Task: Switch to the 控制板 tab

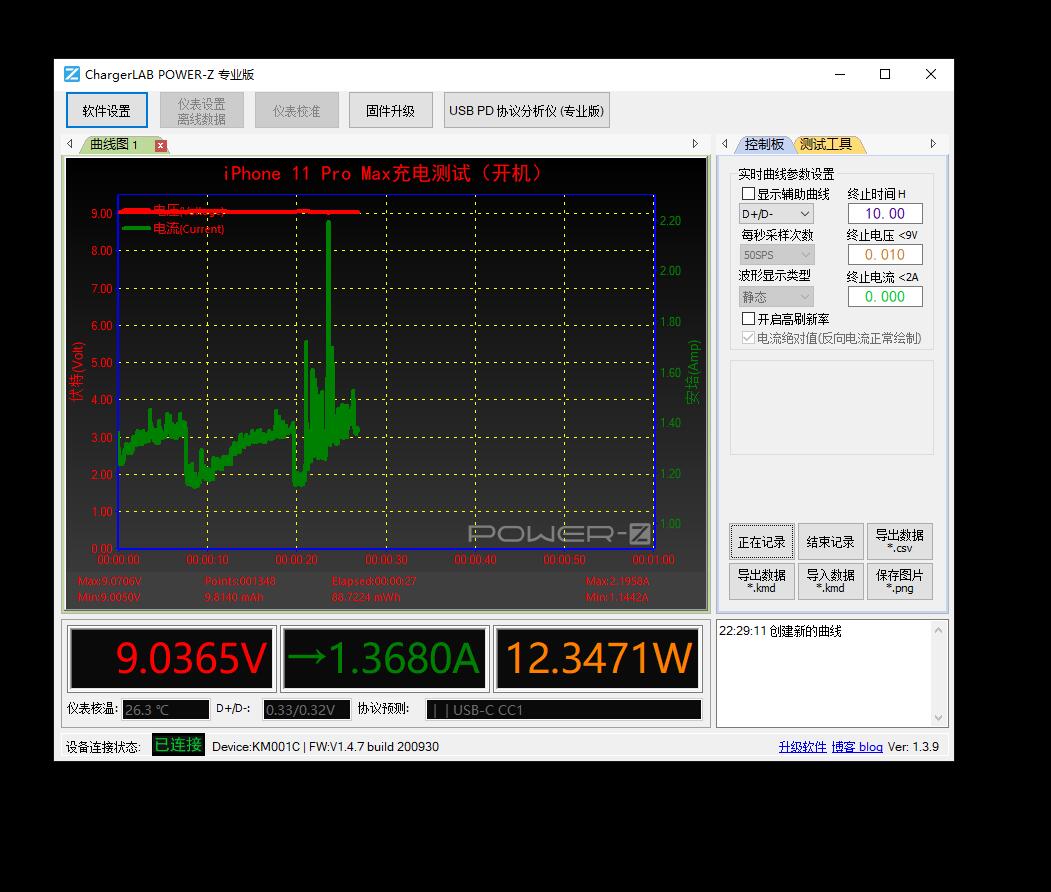Action: tap(764, 145)
